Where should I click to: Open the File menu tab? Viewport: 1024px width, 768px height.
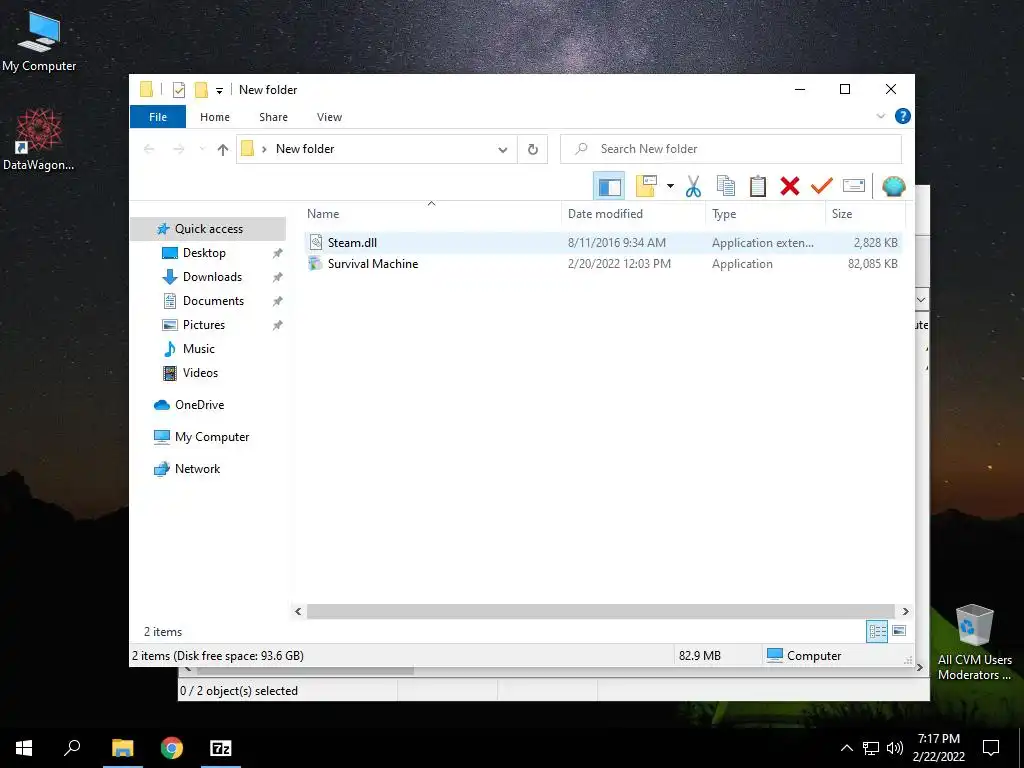click(158, 117)
